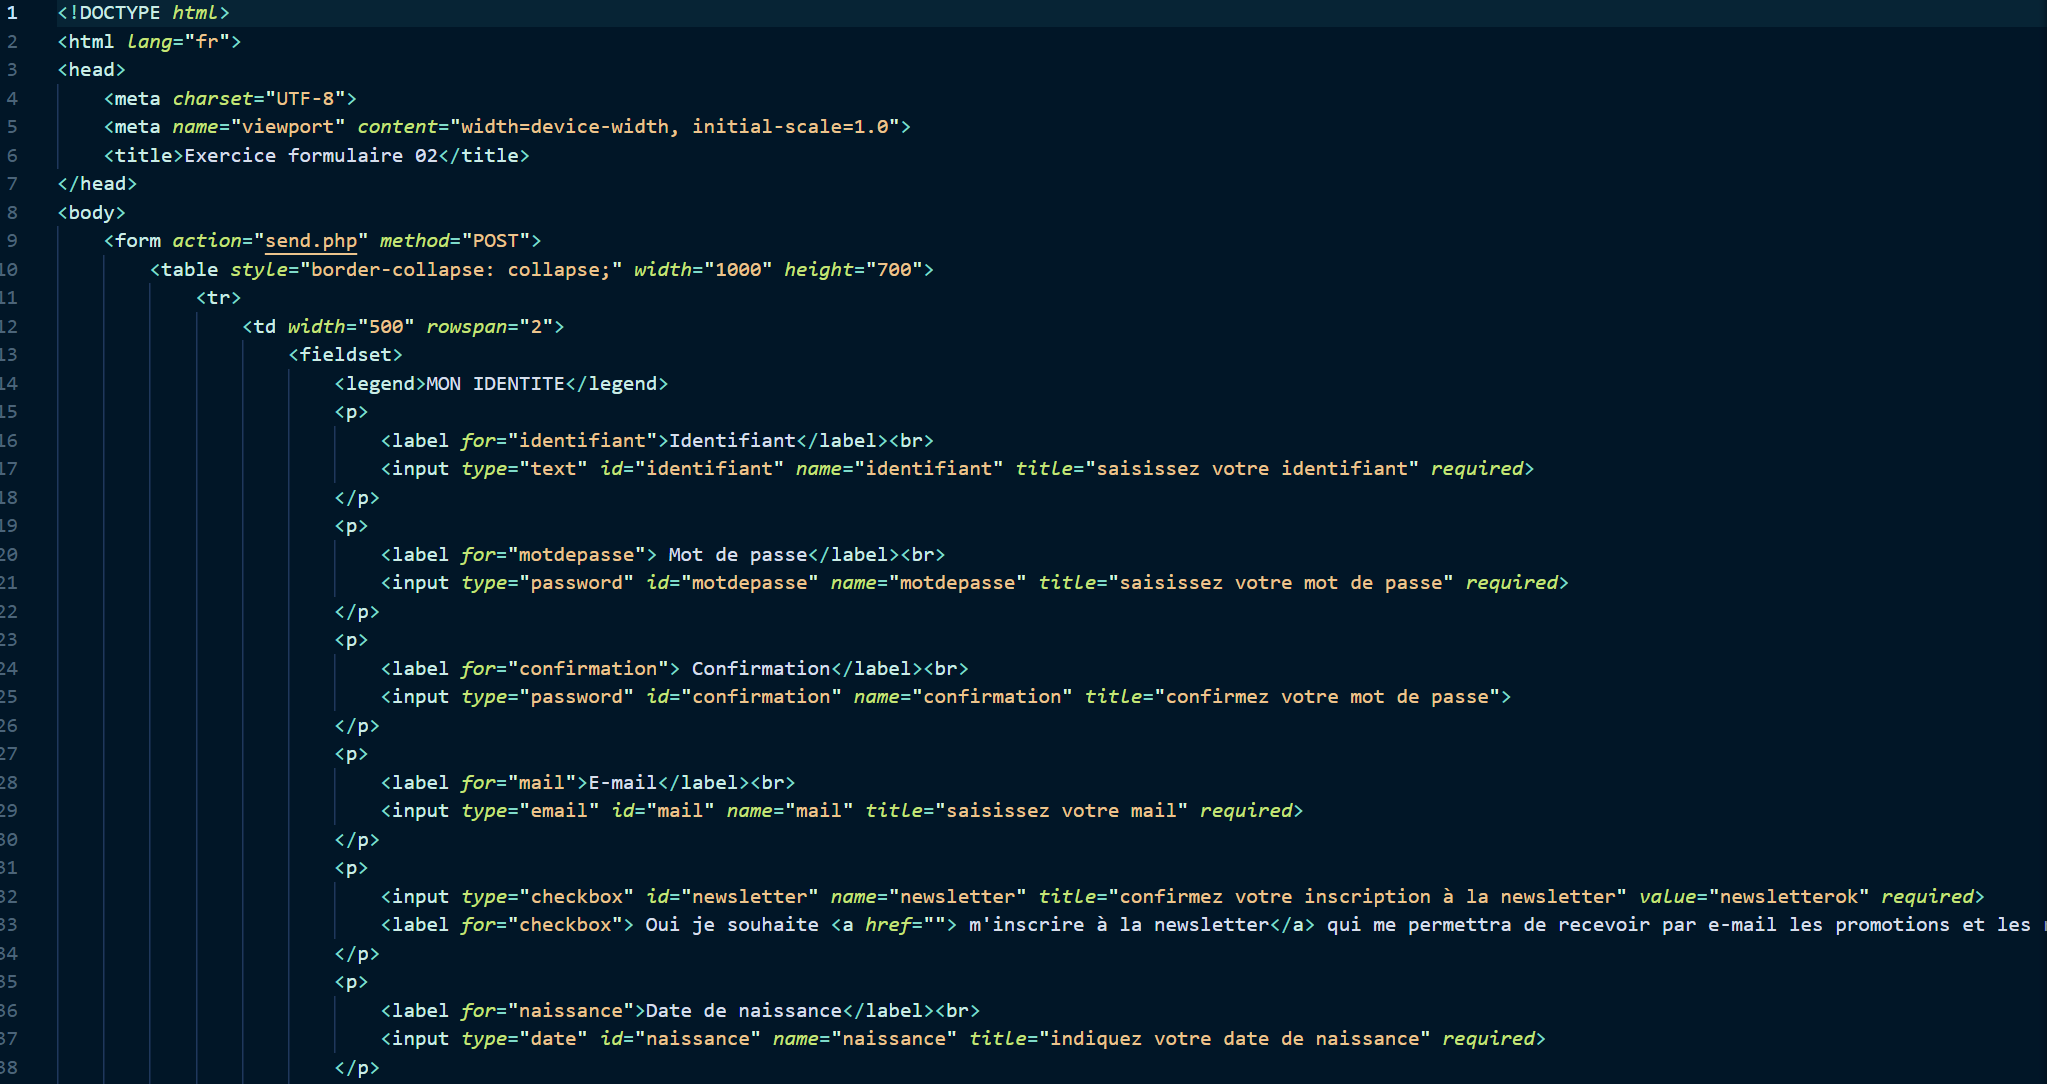
Task: Click the "viewport" meta name value
Action: tap(288, 127)
